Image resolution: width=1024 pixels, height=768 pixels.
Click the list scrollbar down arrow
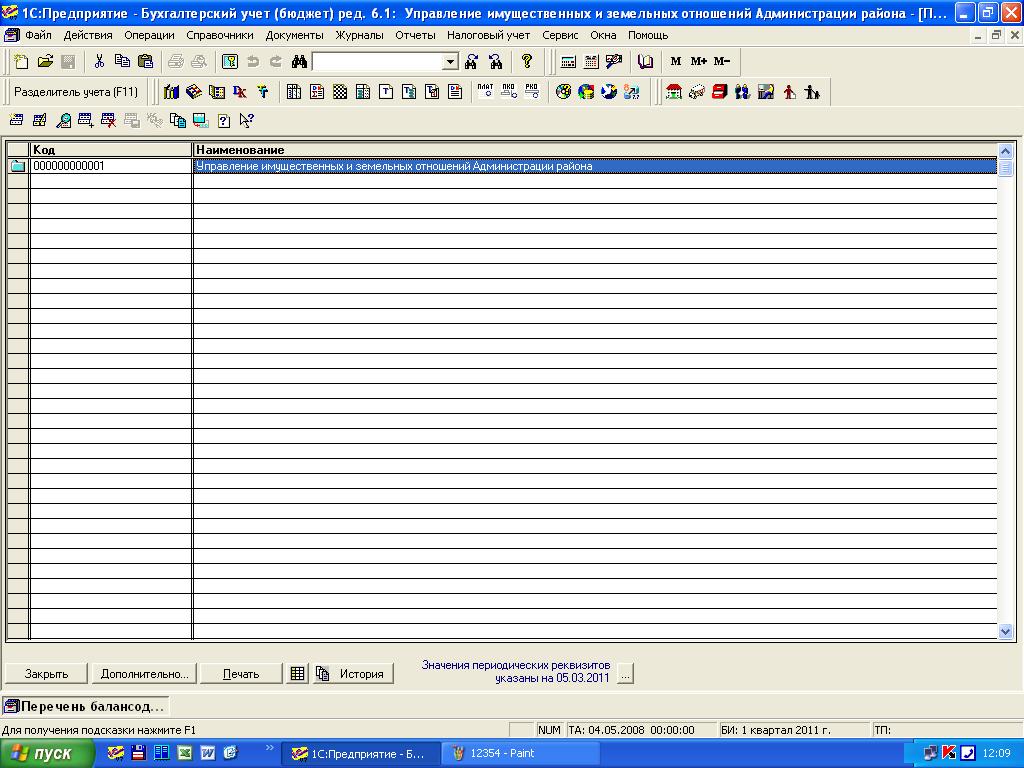click(1005, 632)
